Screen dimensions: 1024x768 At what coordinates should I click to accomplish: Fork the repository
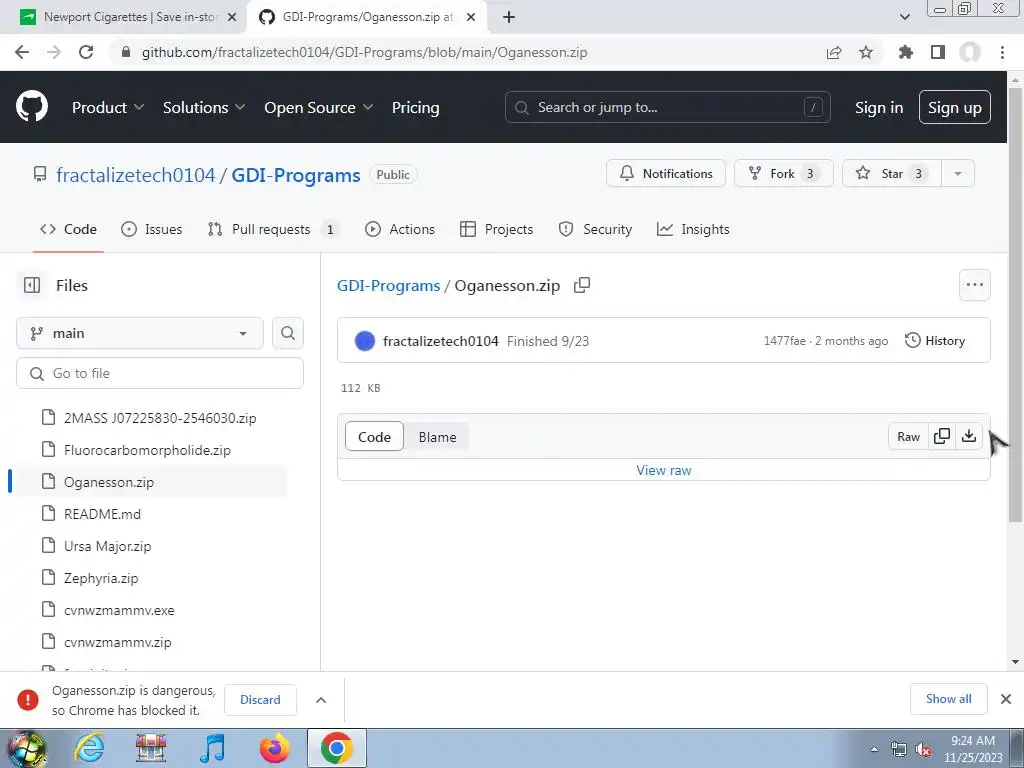(x=783, y=174)
